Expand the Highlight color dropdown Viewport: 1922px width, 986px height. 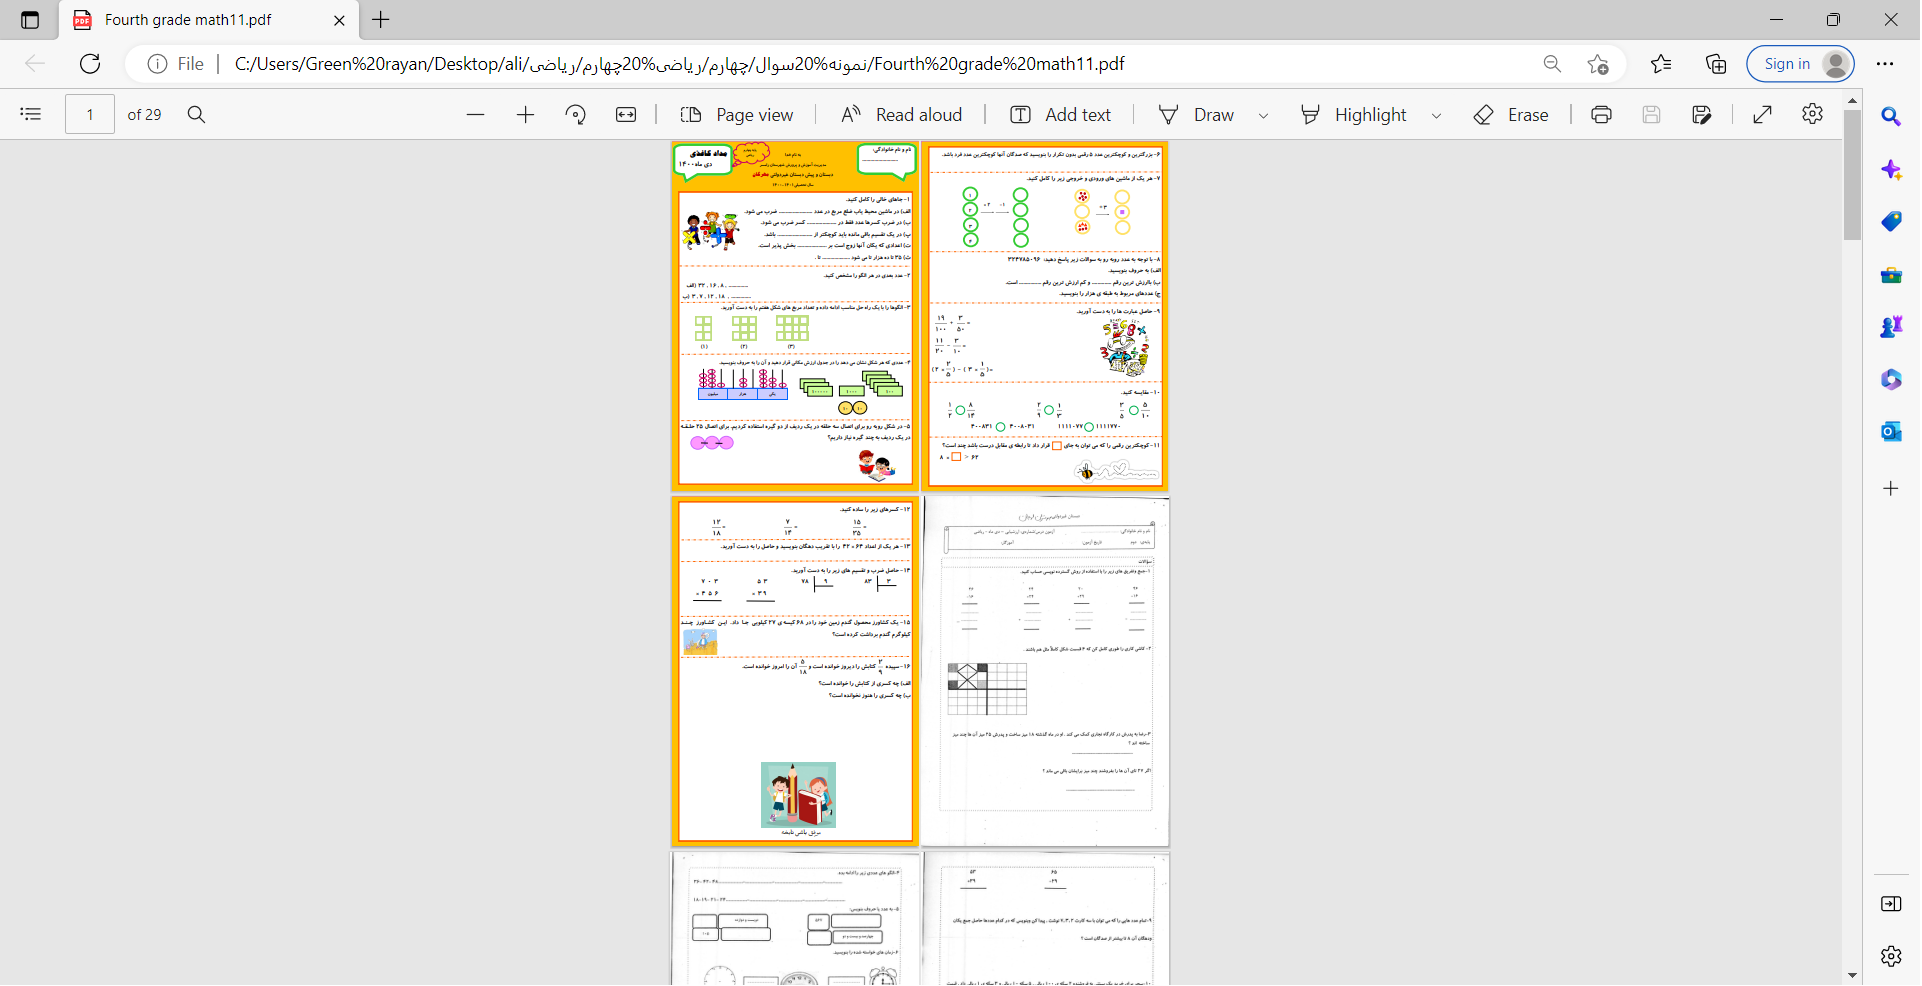pyautogui.click(x=1436, y=116)
